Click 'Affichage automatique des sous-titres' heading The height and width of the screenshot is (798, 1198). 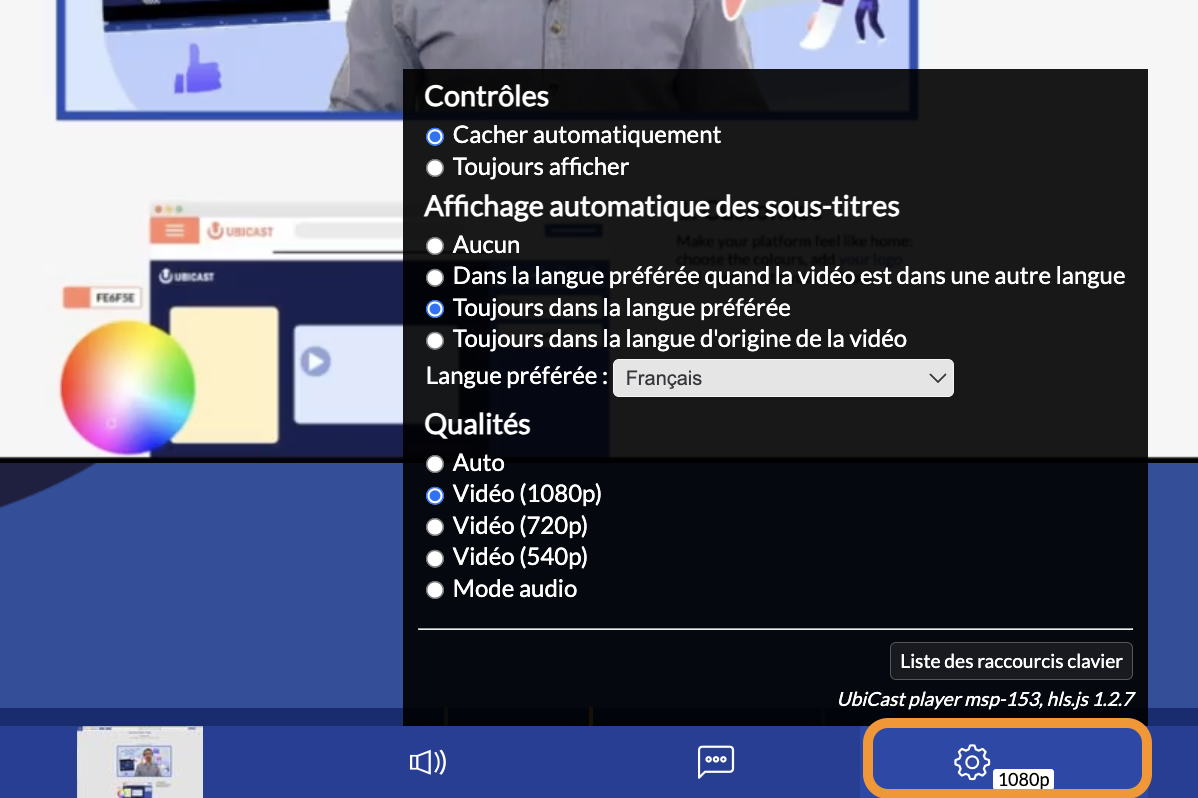point(662,206)
